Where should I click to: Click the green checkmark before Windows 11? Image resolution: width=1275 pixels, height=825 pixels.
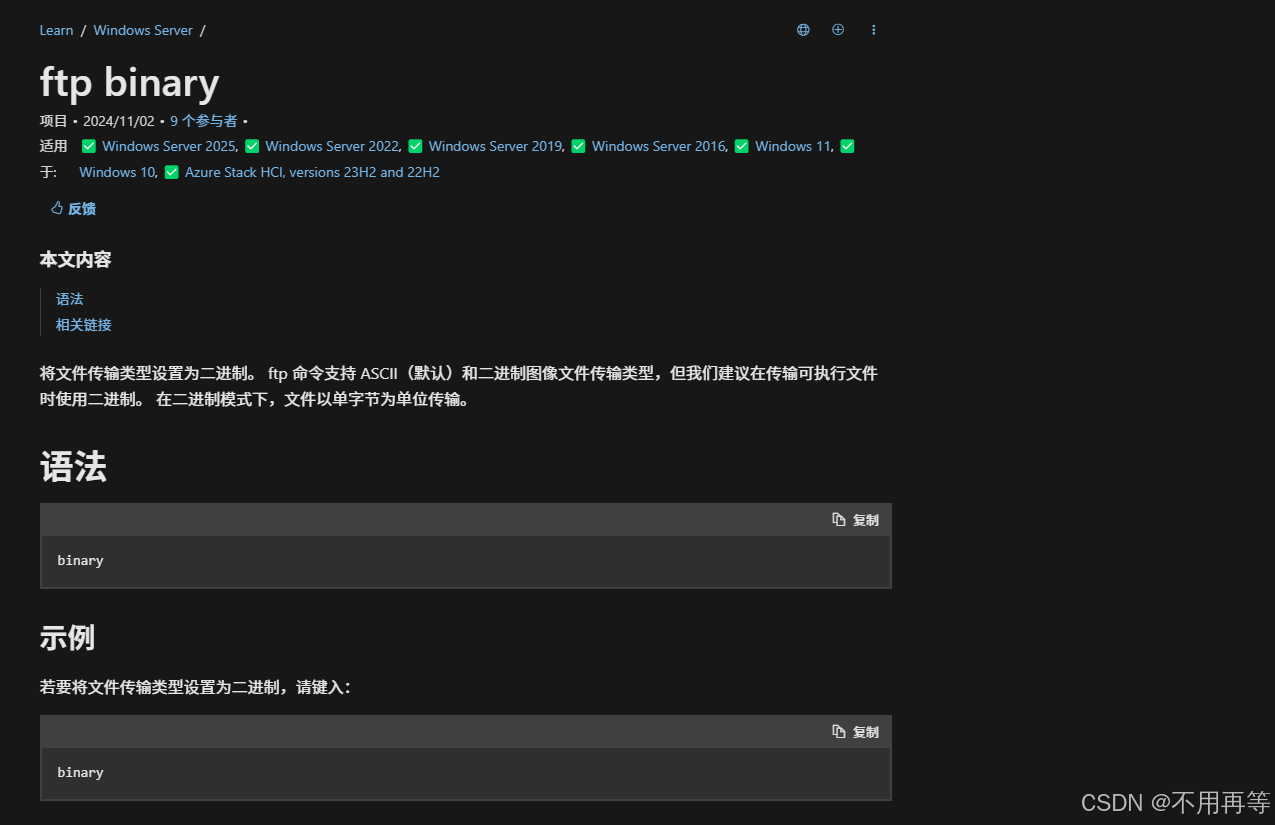click(742, 146)
